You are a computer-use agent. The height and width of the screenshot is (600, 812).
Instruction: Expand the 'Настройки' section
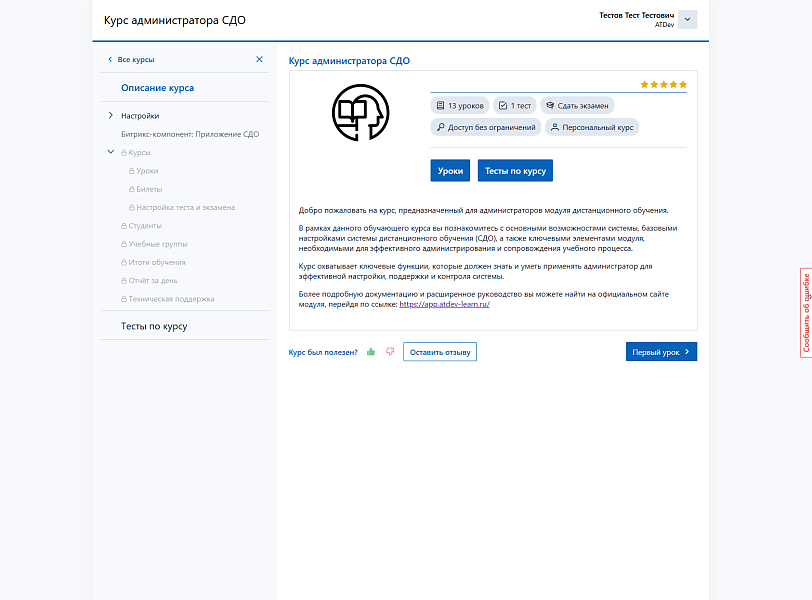tap(113, 115)
